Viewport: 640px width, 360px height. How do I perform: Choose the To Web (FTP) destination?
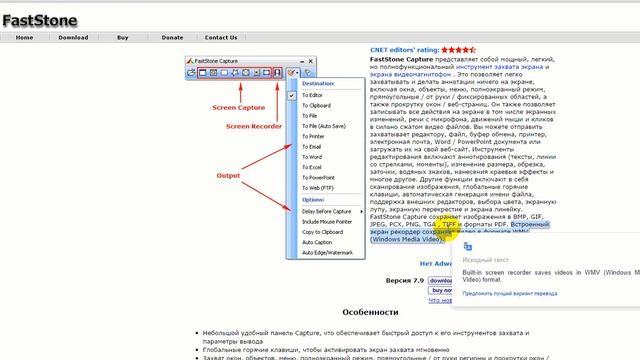[318, 188]
